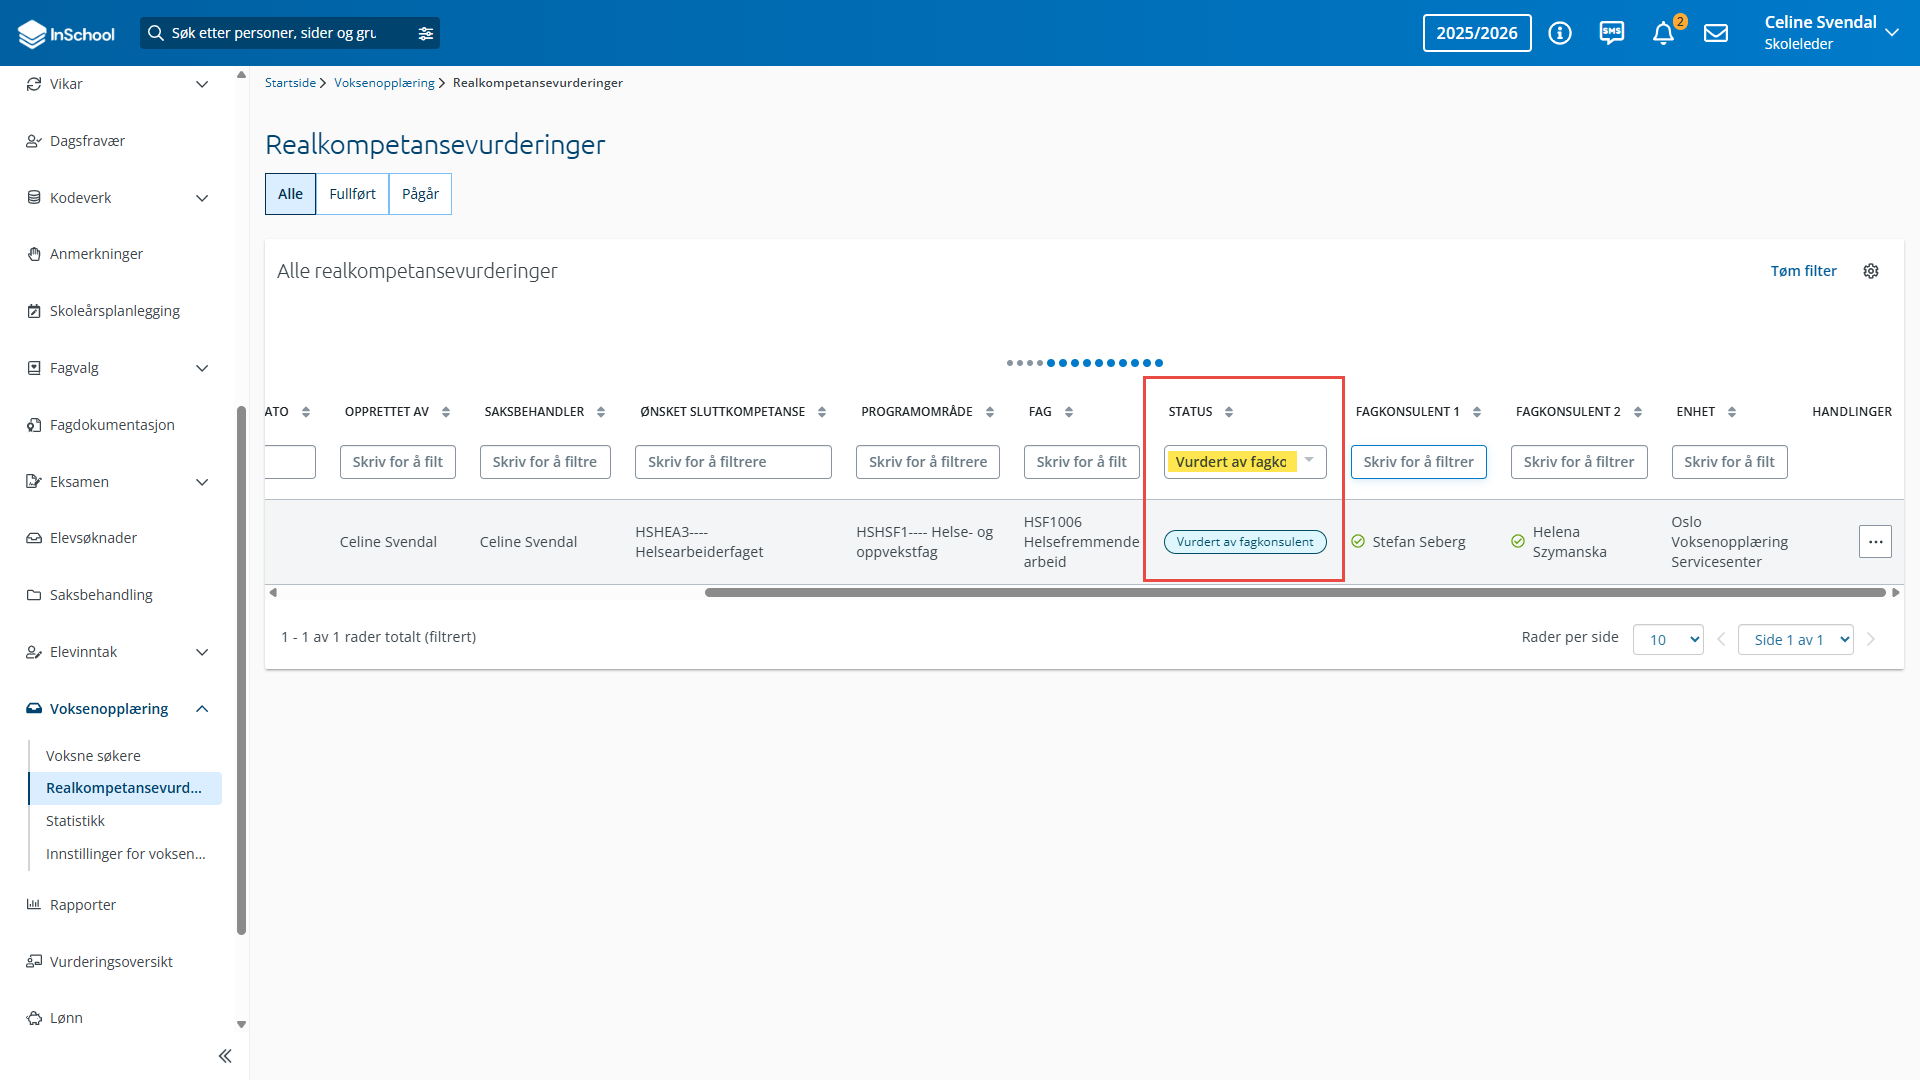Switch to the Pågår tab
Image resolution: width=1920 pixels, height=1080 pixels.
tap(420, 194)
